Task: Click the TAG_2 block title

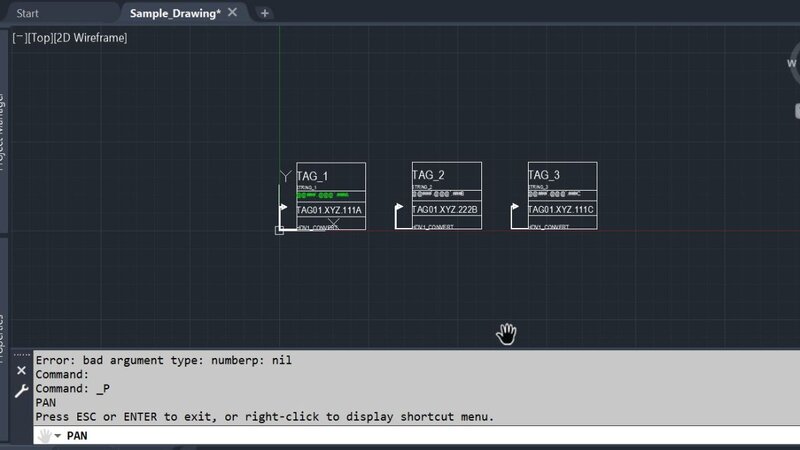Action: [428, 175]
